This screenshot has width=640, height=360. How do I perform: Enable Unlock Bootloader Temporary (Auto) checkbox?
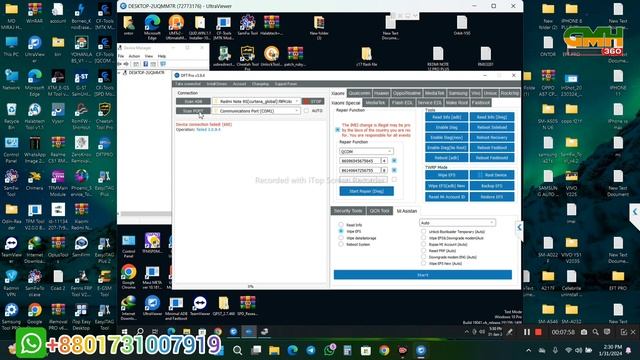click(x=423, y=231)
